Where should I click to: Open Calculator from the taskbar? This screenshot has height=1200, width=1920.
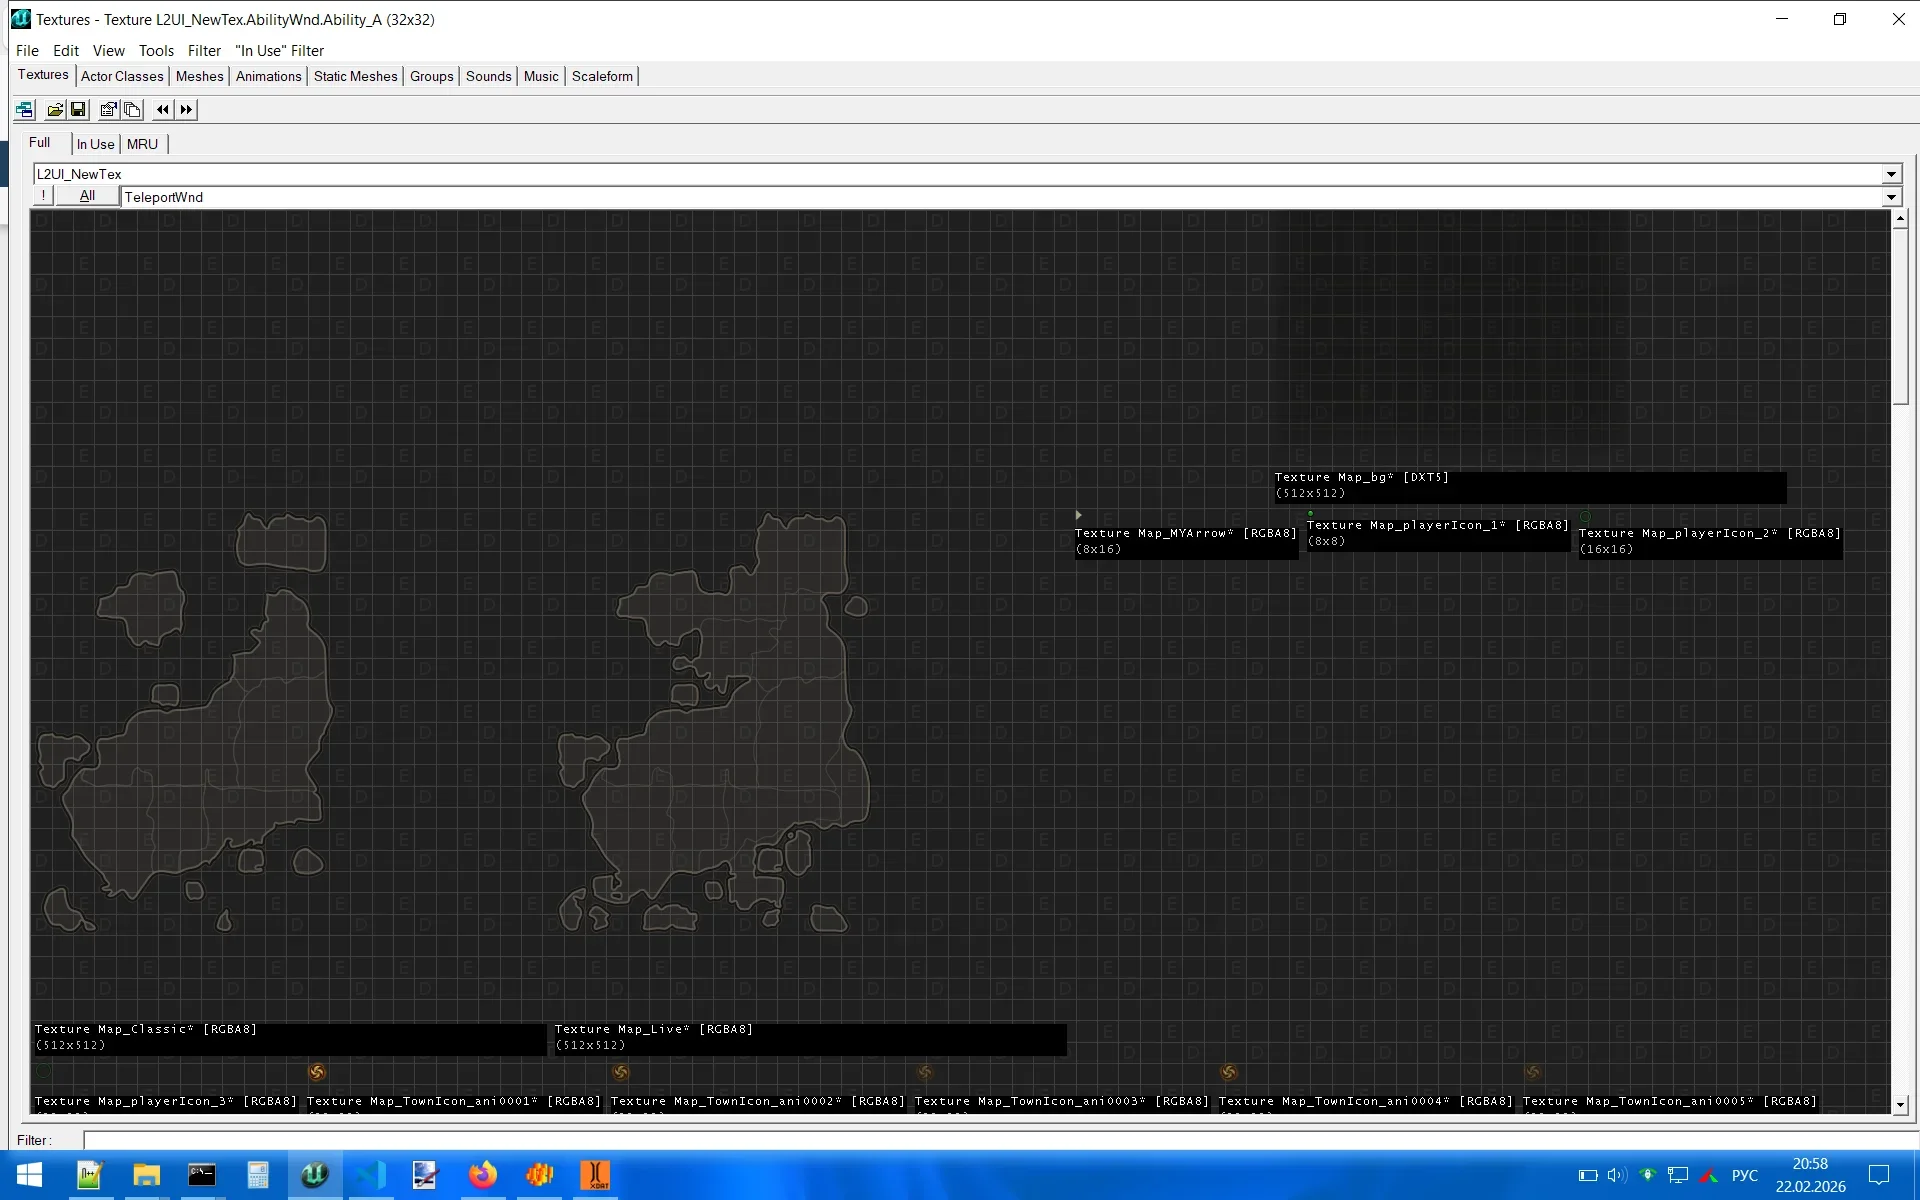pyautogui.click(x=258, y=1175)
